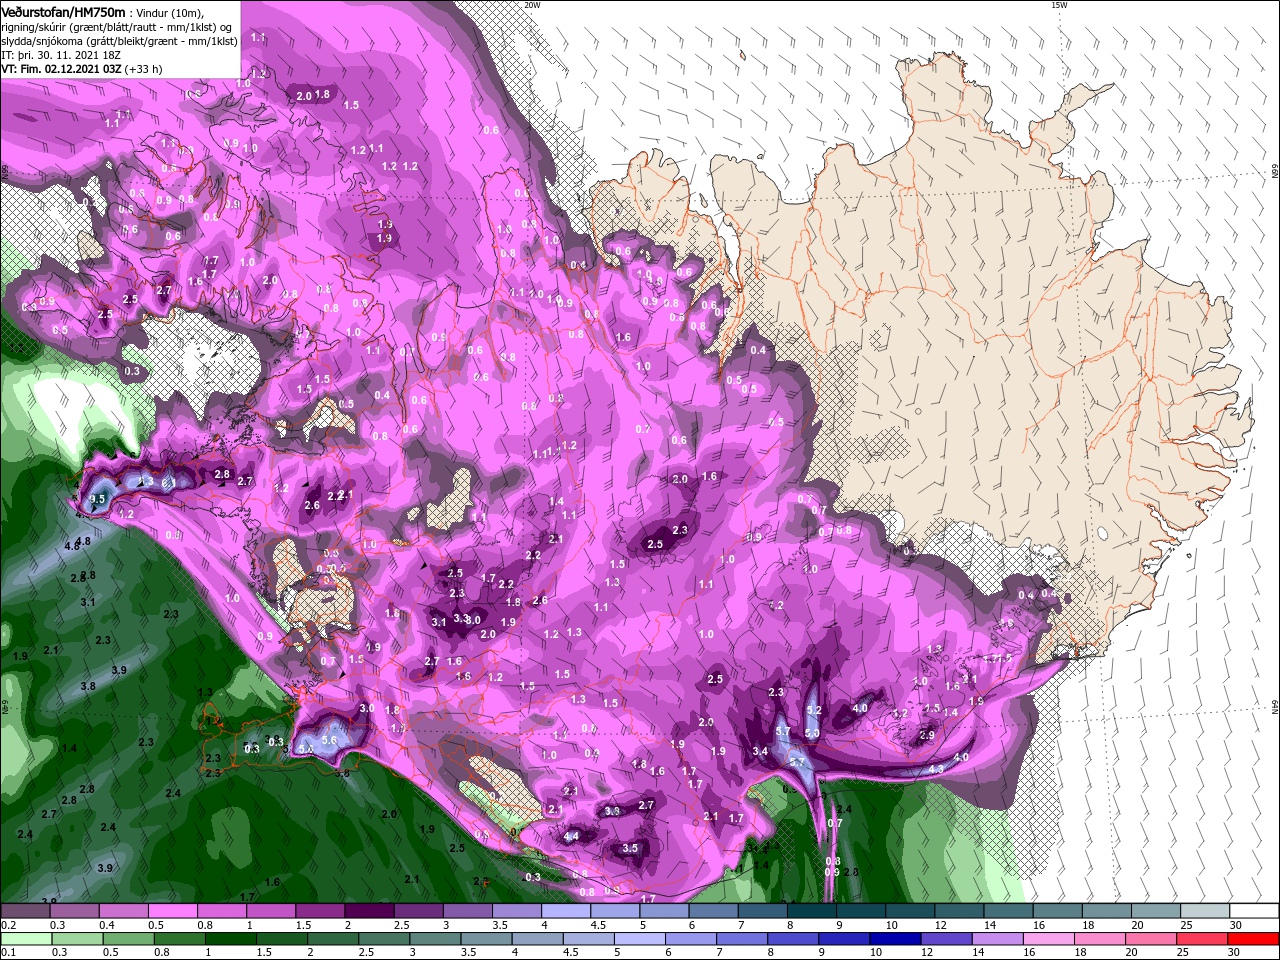Click the '25' label in the top legend row

(x=1186, y=925)
